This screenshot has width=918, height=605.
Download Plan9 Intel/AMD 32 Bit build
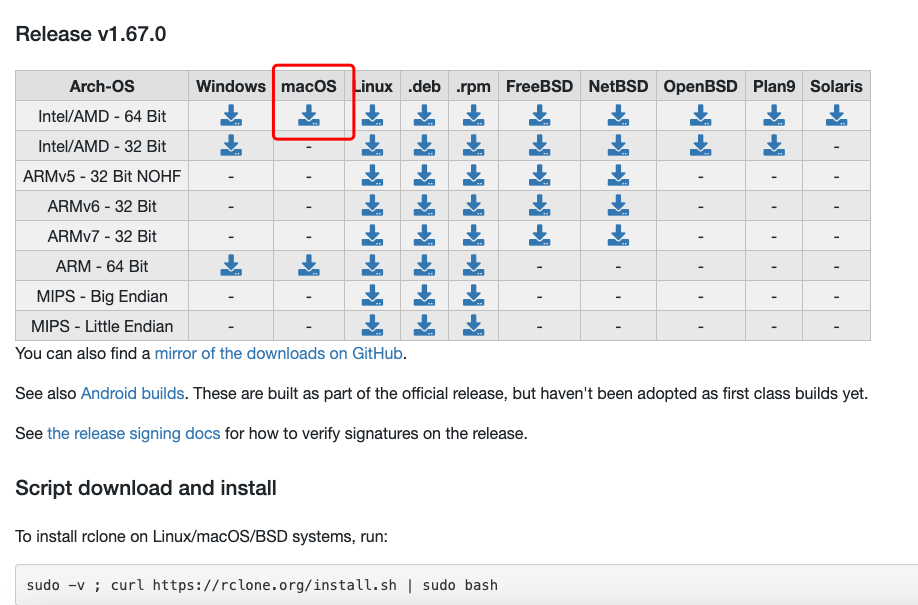coord(774,145)
